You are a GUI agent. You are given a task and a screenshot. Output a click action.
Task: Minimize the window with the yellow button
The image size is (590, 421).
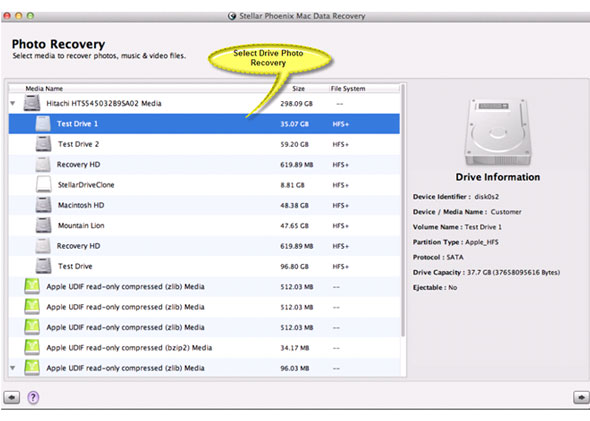[18, 16]
